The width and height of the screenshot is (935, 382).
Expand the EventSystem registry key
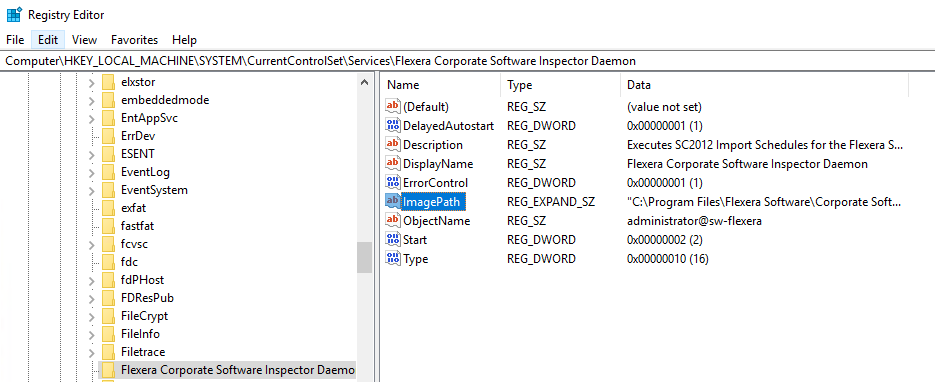[91, 191]
